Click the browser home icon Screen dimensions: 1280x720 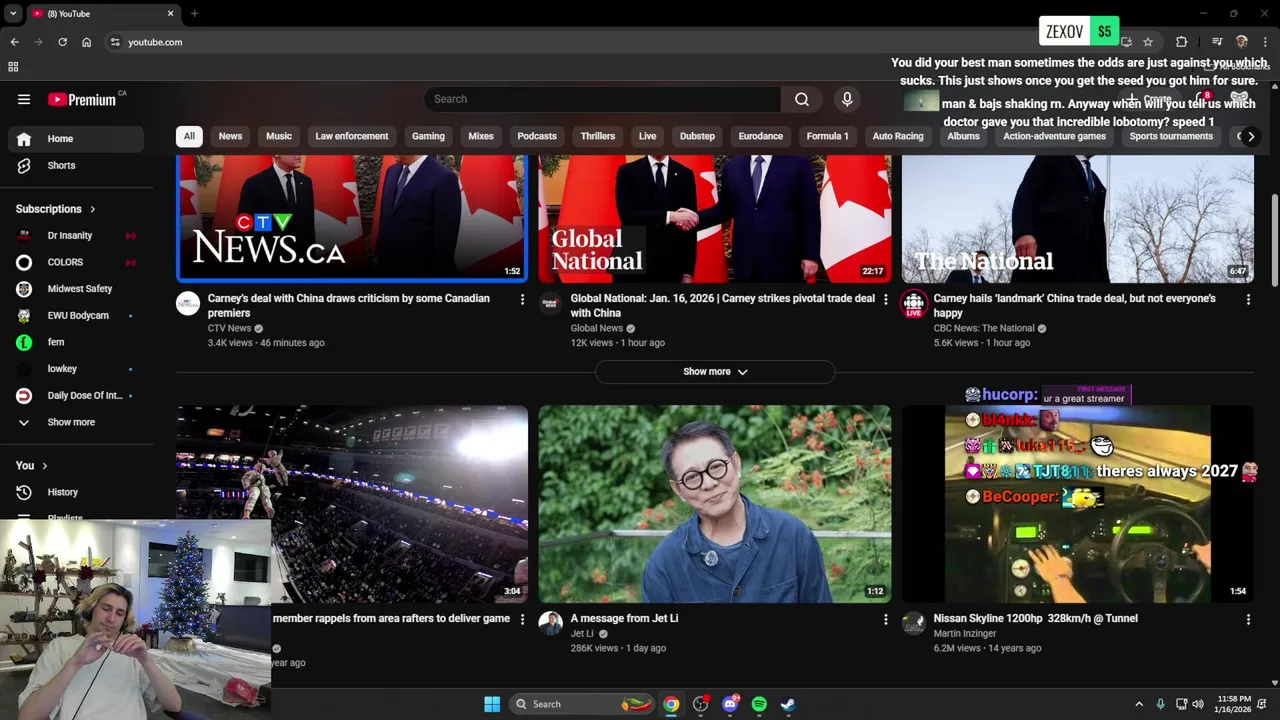click(x=86, y=42)
